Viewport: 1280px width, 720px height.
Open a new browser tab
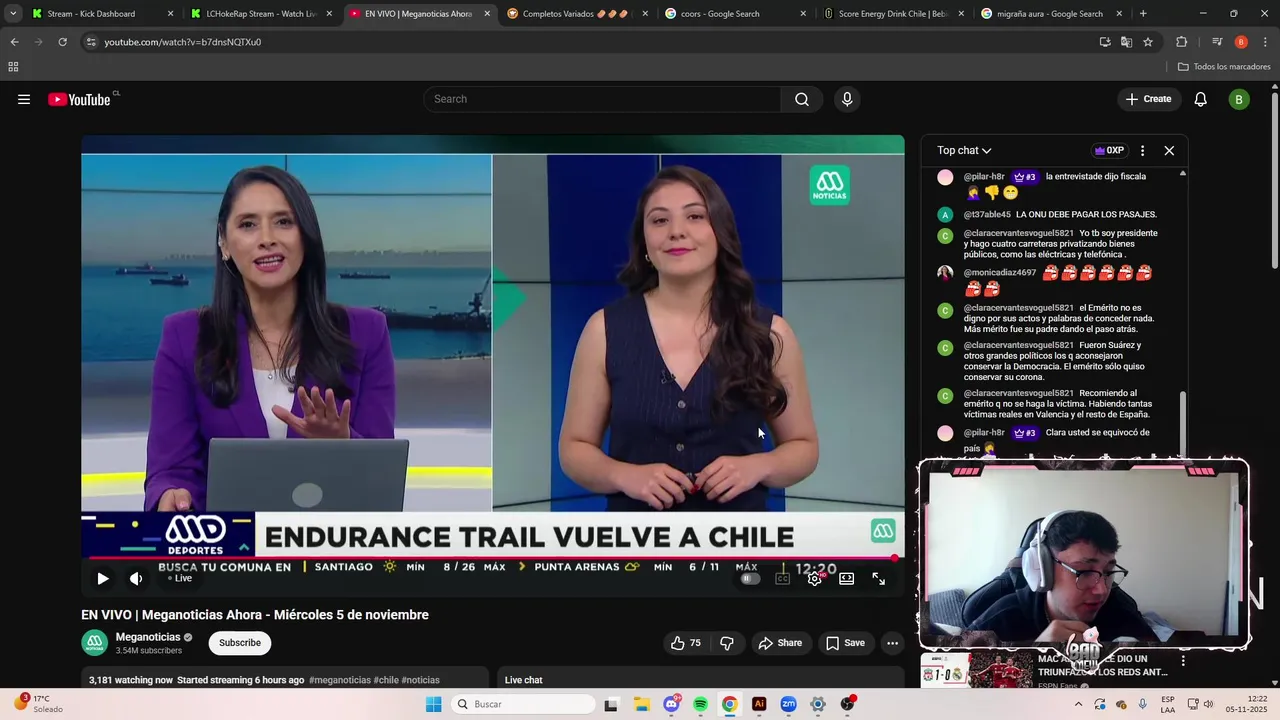[x=1143, y=14]
